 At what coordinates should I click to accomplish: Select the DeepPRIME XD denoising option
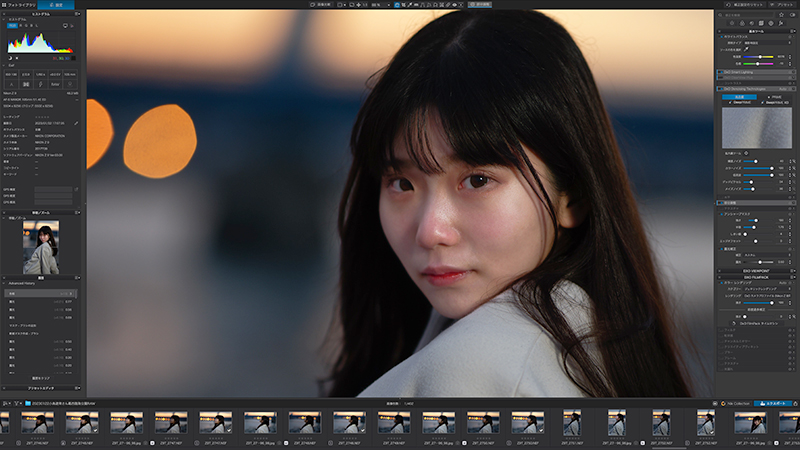(775, 103)
